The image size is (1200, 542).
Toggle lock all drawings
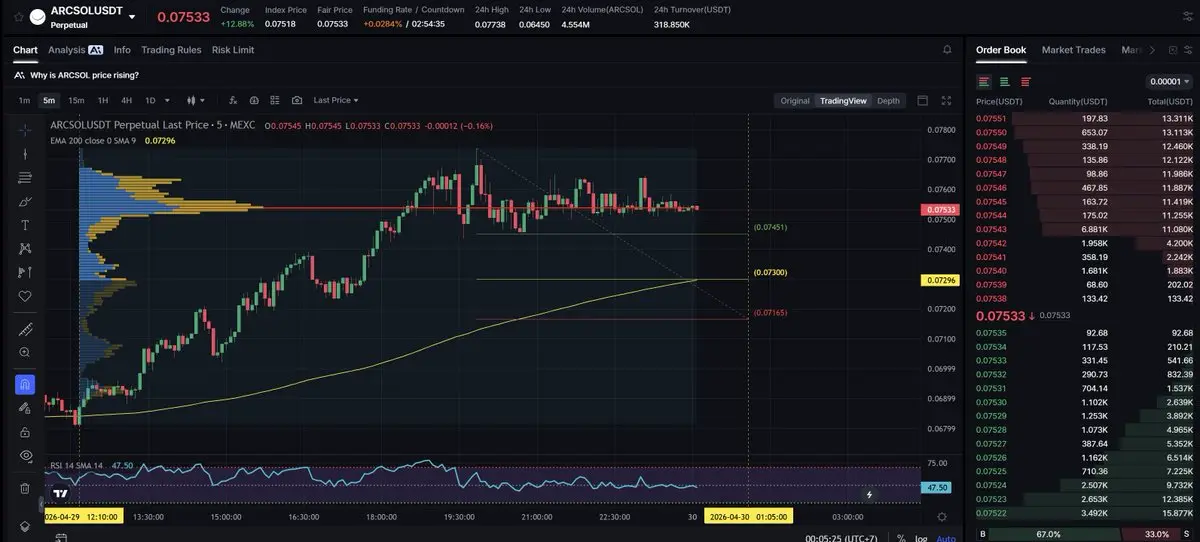pyautogui.click(x=25, y=431)
